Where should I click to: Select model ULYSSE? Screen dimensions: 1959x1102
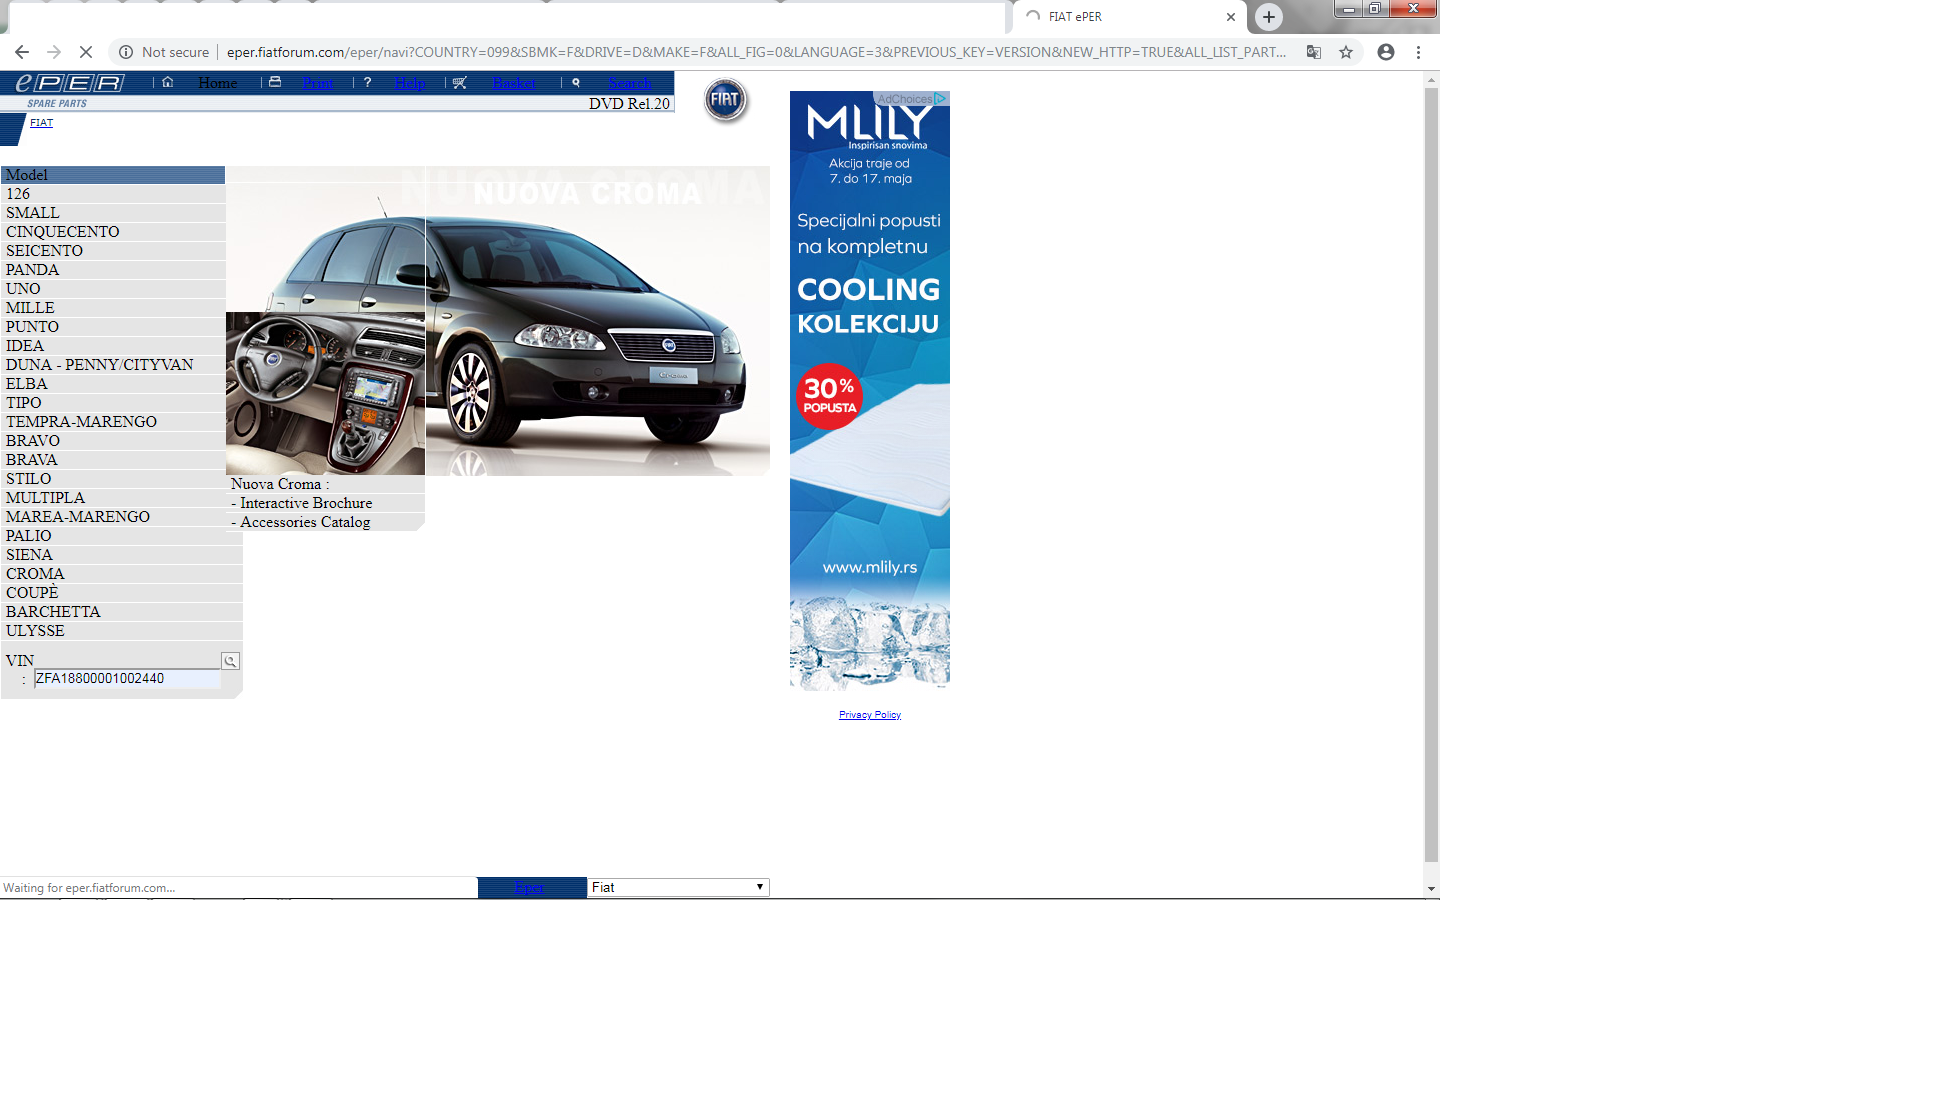(121, 631)
